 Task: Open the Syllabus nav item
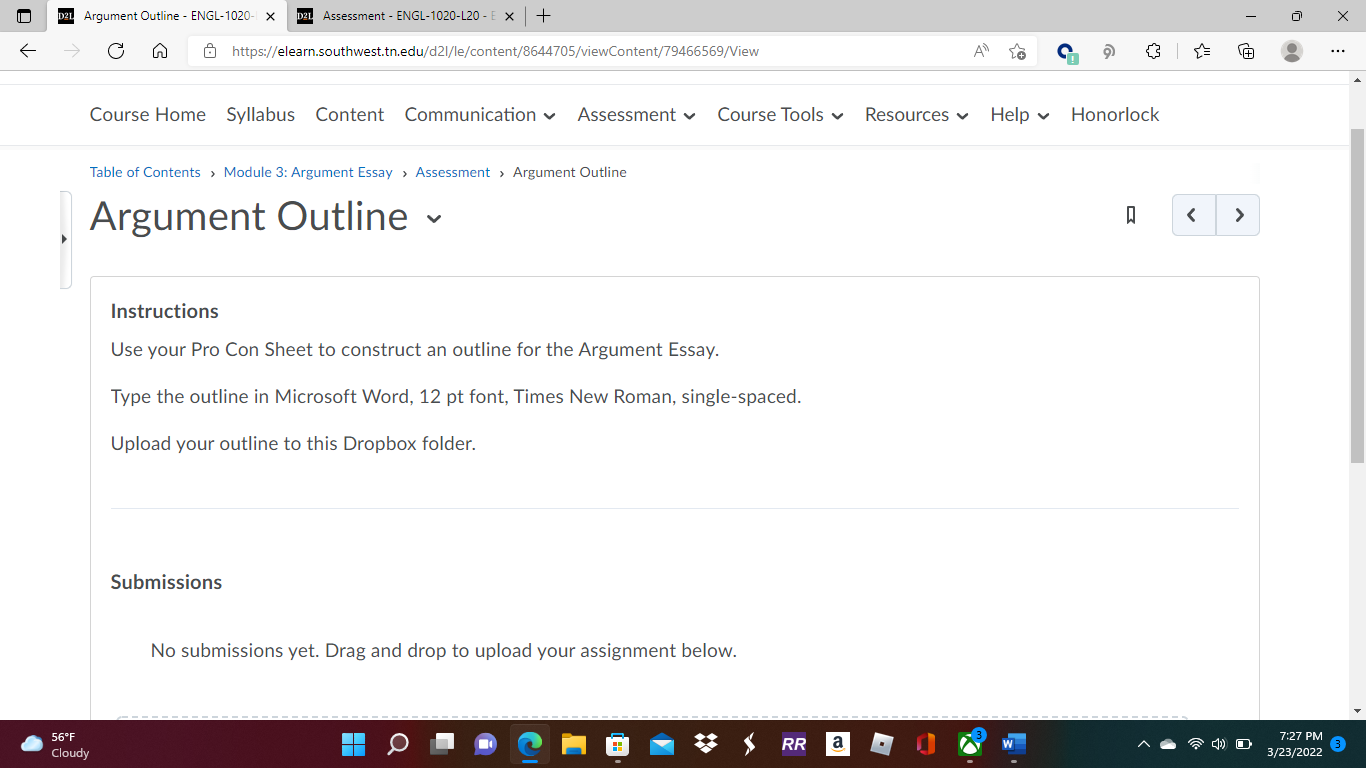[260, 115]
